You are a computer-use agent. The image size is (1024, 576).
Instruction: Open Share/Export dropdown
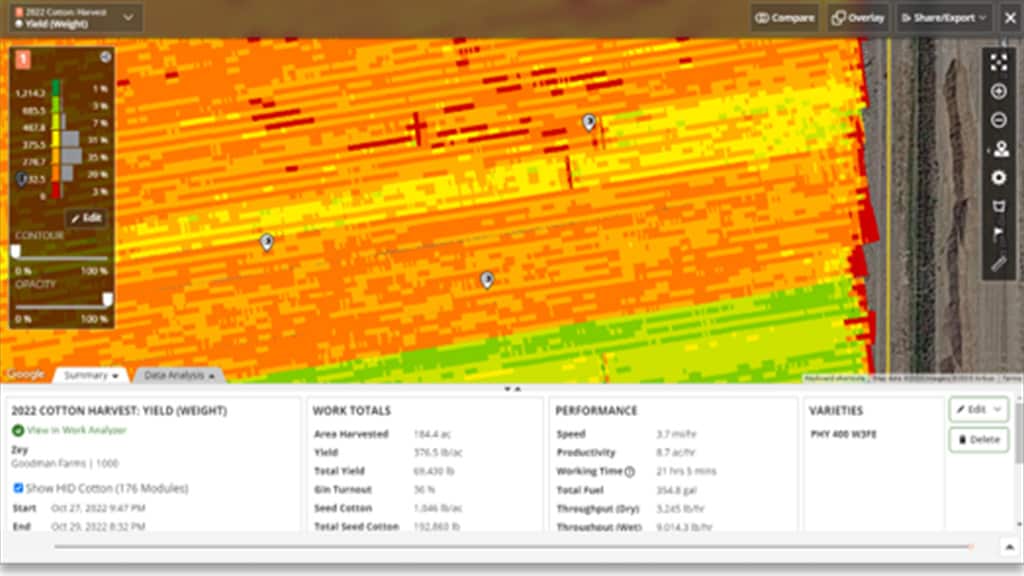click(x=943, y=18)
